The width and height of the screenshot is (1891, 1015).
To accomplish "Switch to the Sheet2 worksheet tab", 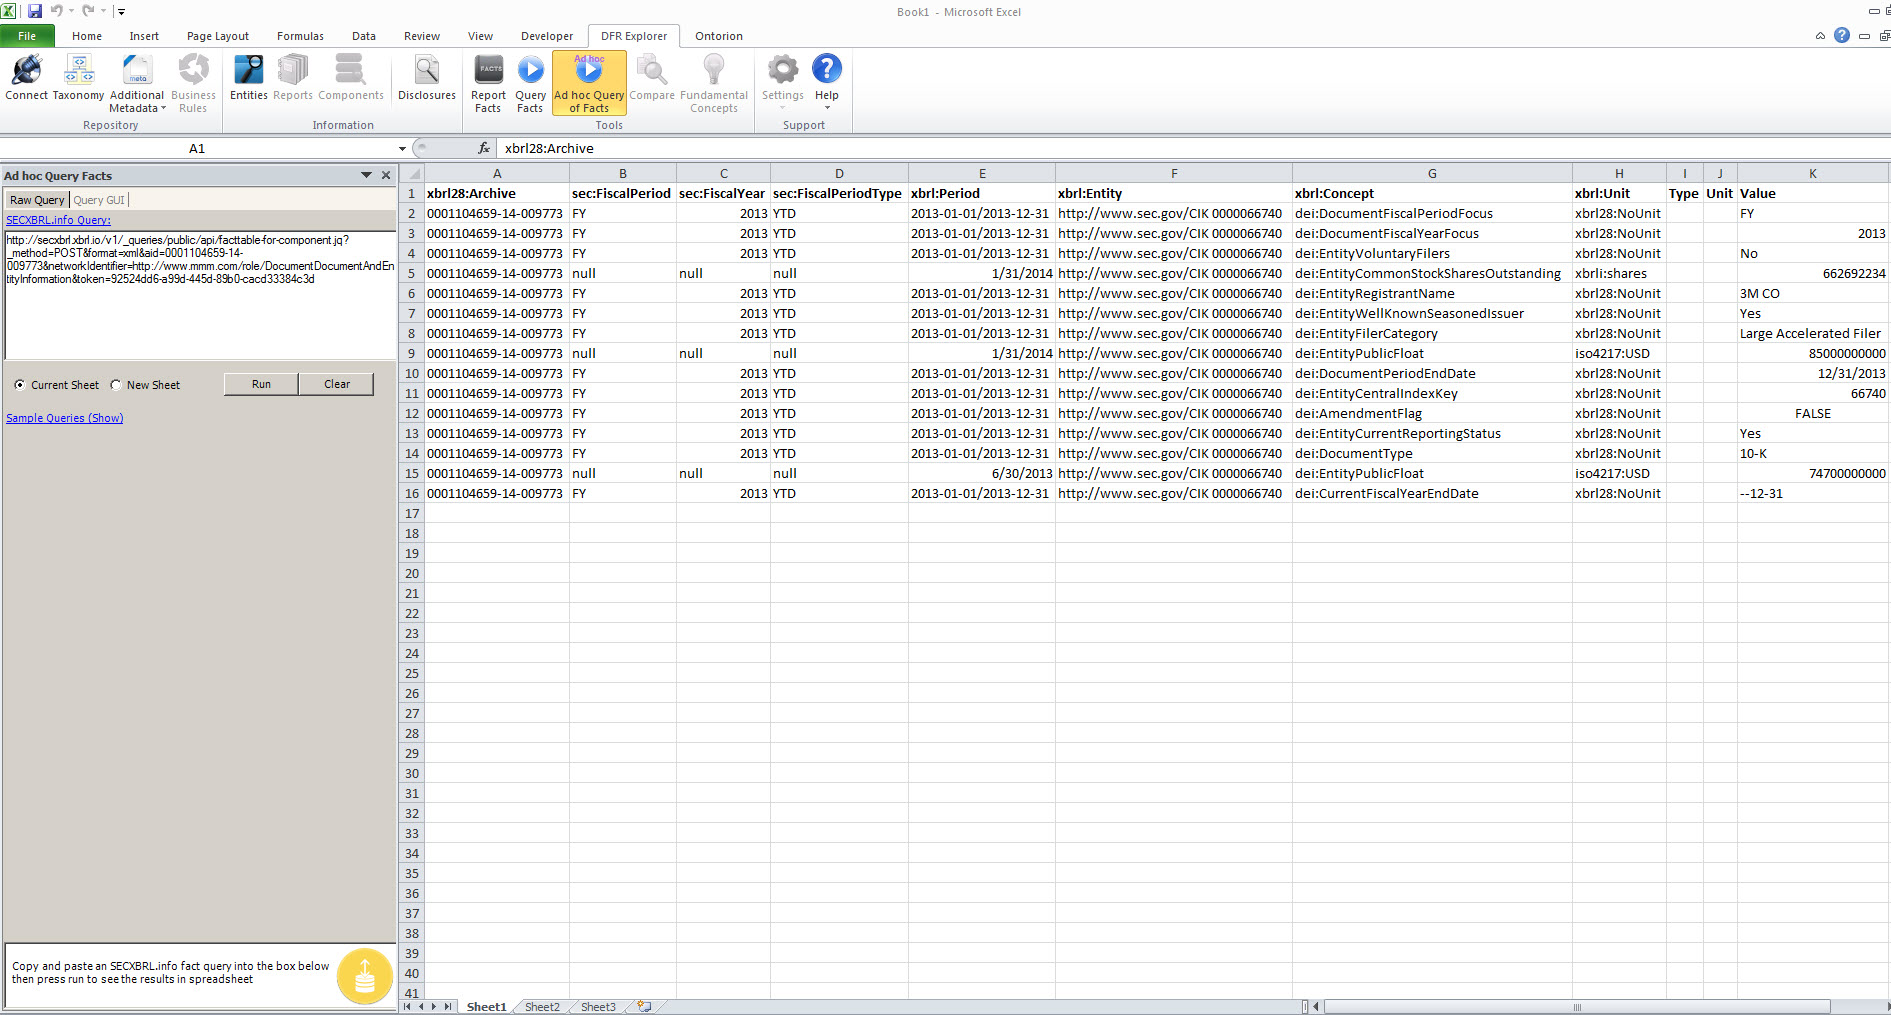I will (x=542, y=1007).
